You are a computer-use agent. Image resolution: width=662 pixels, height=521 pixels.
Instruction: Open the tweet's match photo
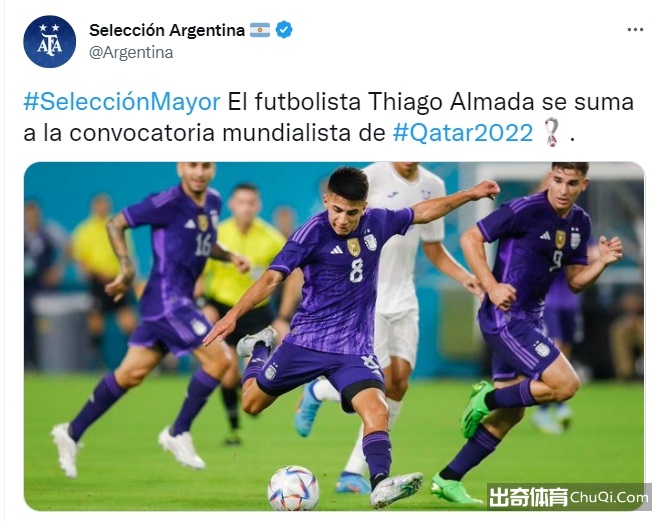click(x=334, y=336)
